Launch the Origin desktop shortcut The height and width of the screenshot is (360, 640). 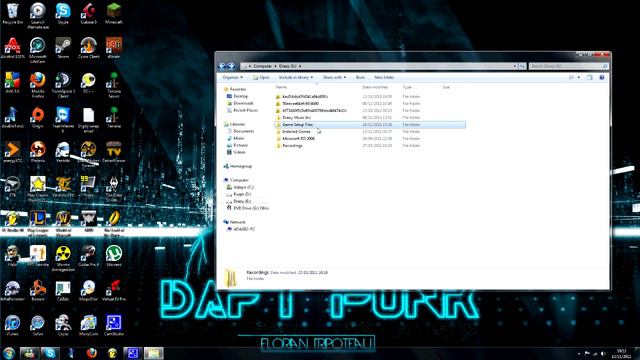point(38,118)
